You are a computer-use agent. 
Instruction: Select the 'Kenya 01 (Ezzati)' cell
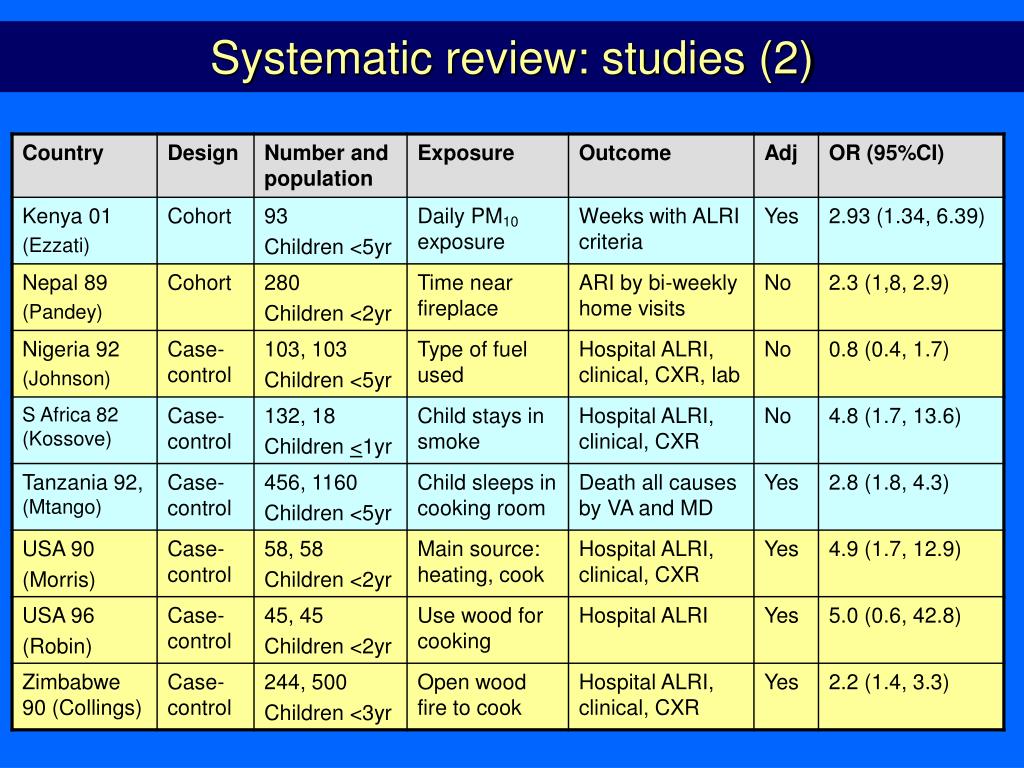pyautogui.click(x=85, y=231)
